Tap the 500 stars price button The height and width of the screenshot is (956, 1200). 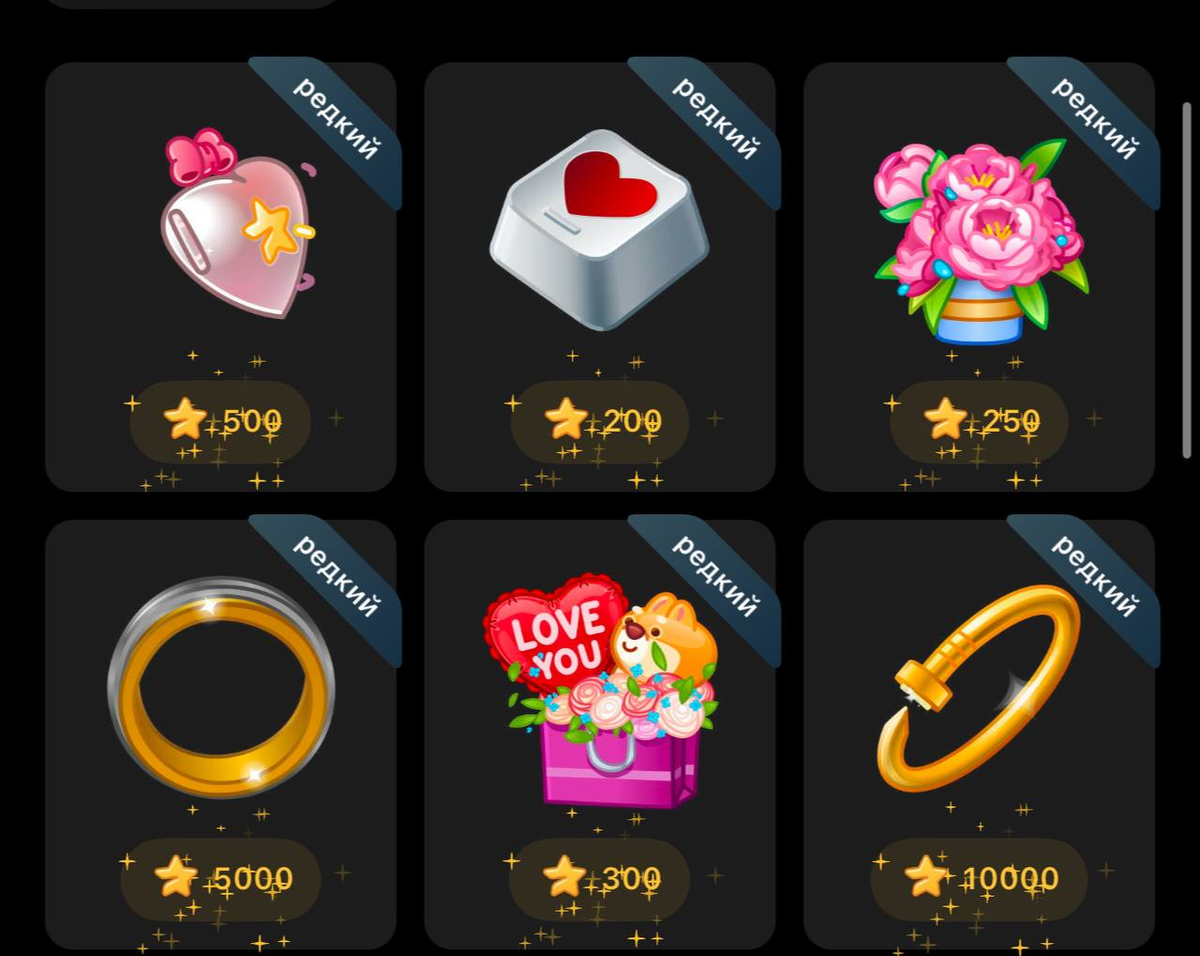point(220,421)
